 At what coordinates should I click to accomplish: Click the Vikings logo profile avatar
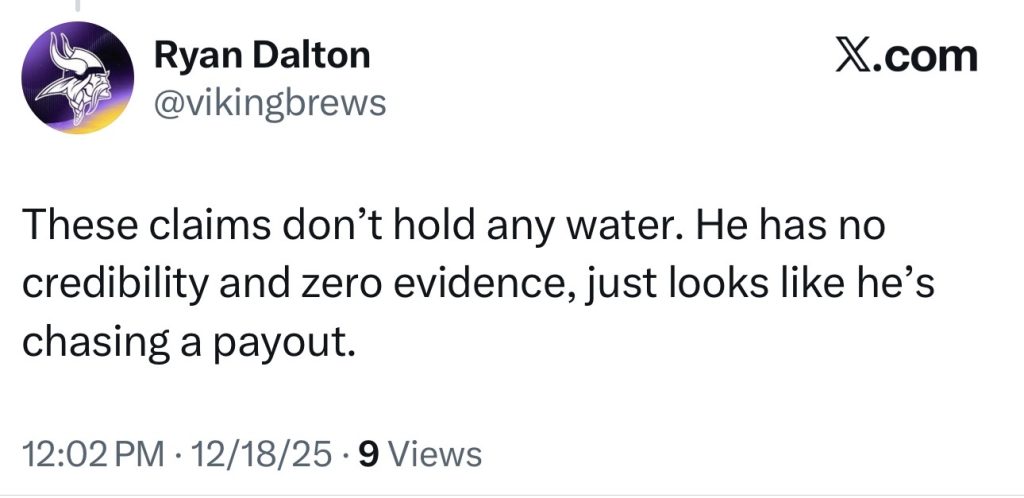tap(77, 77)
